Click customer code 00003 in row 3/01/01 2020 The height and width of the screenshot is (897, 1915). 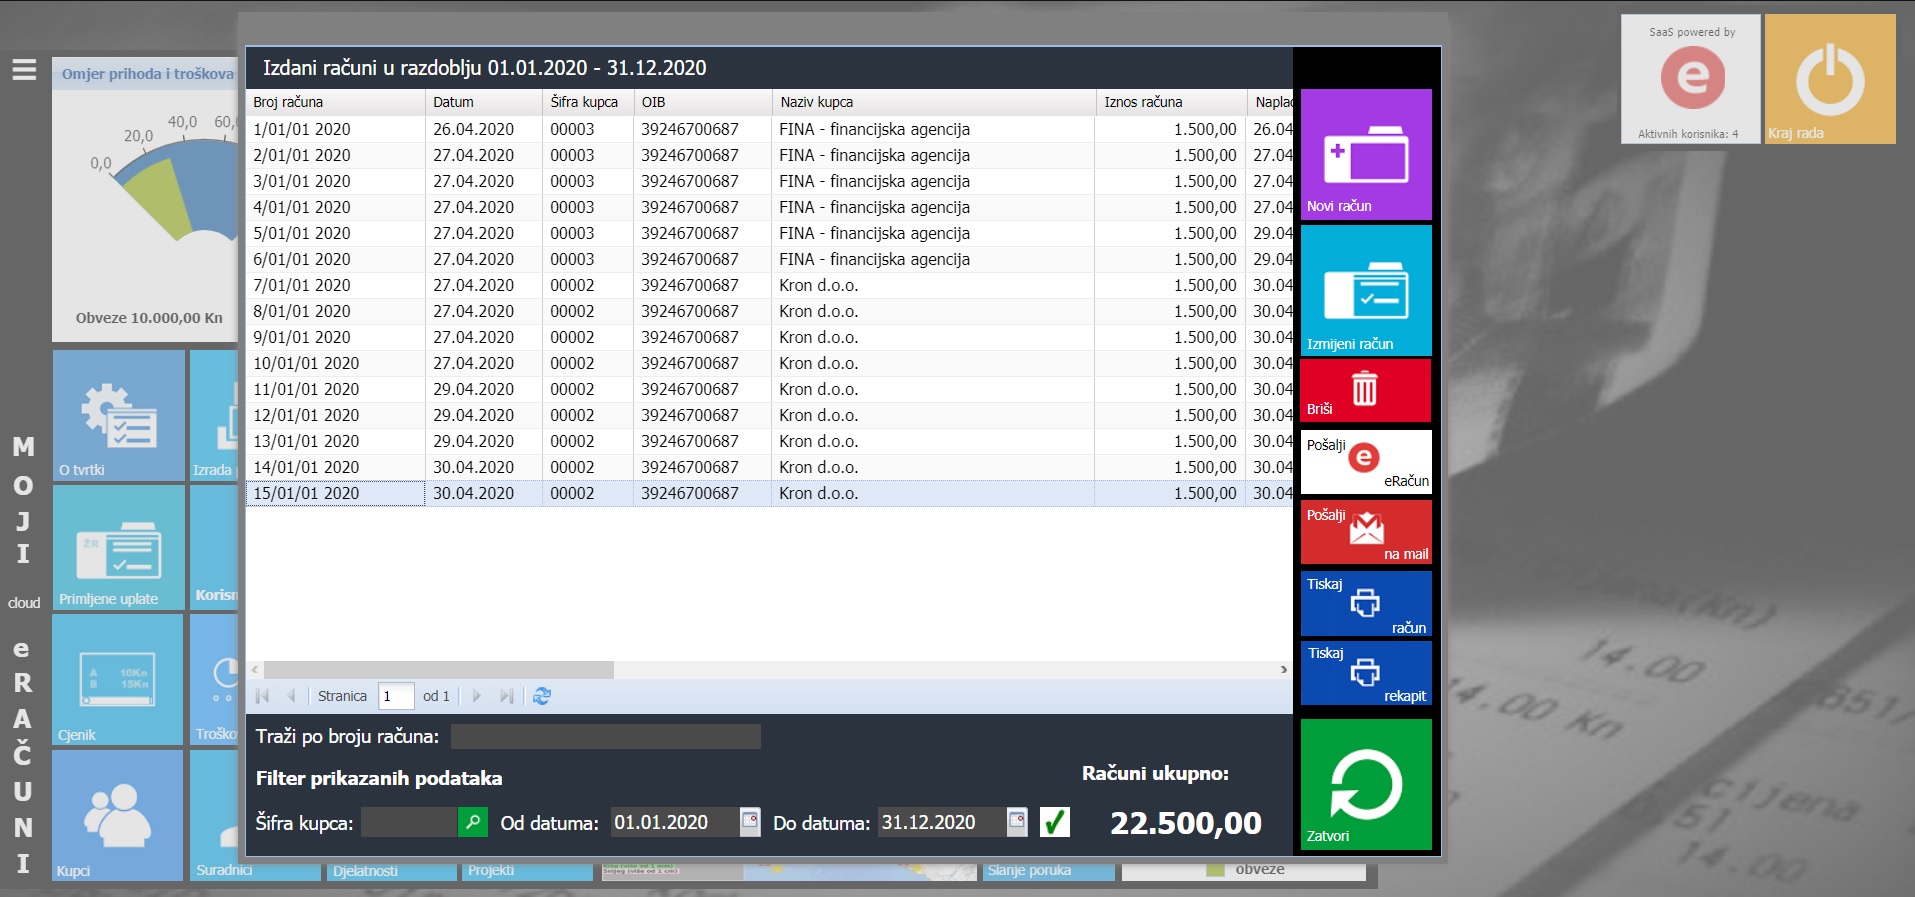572,181
